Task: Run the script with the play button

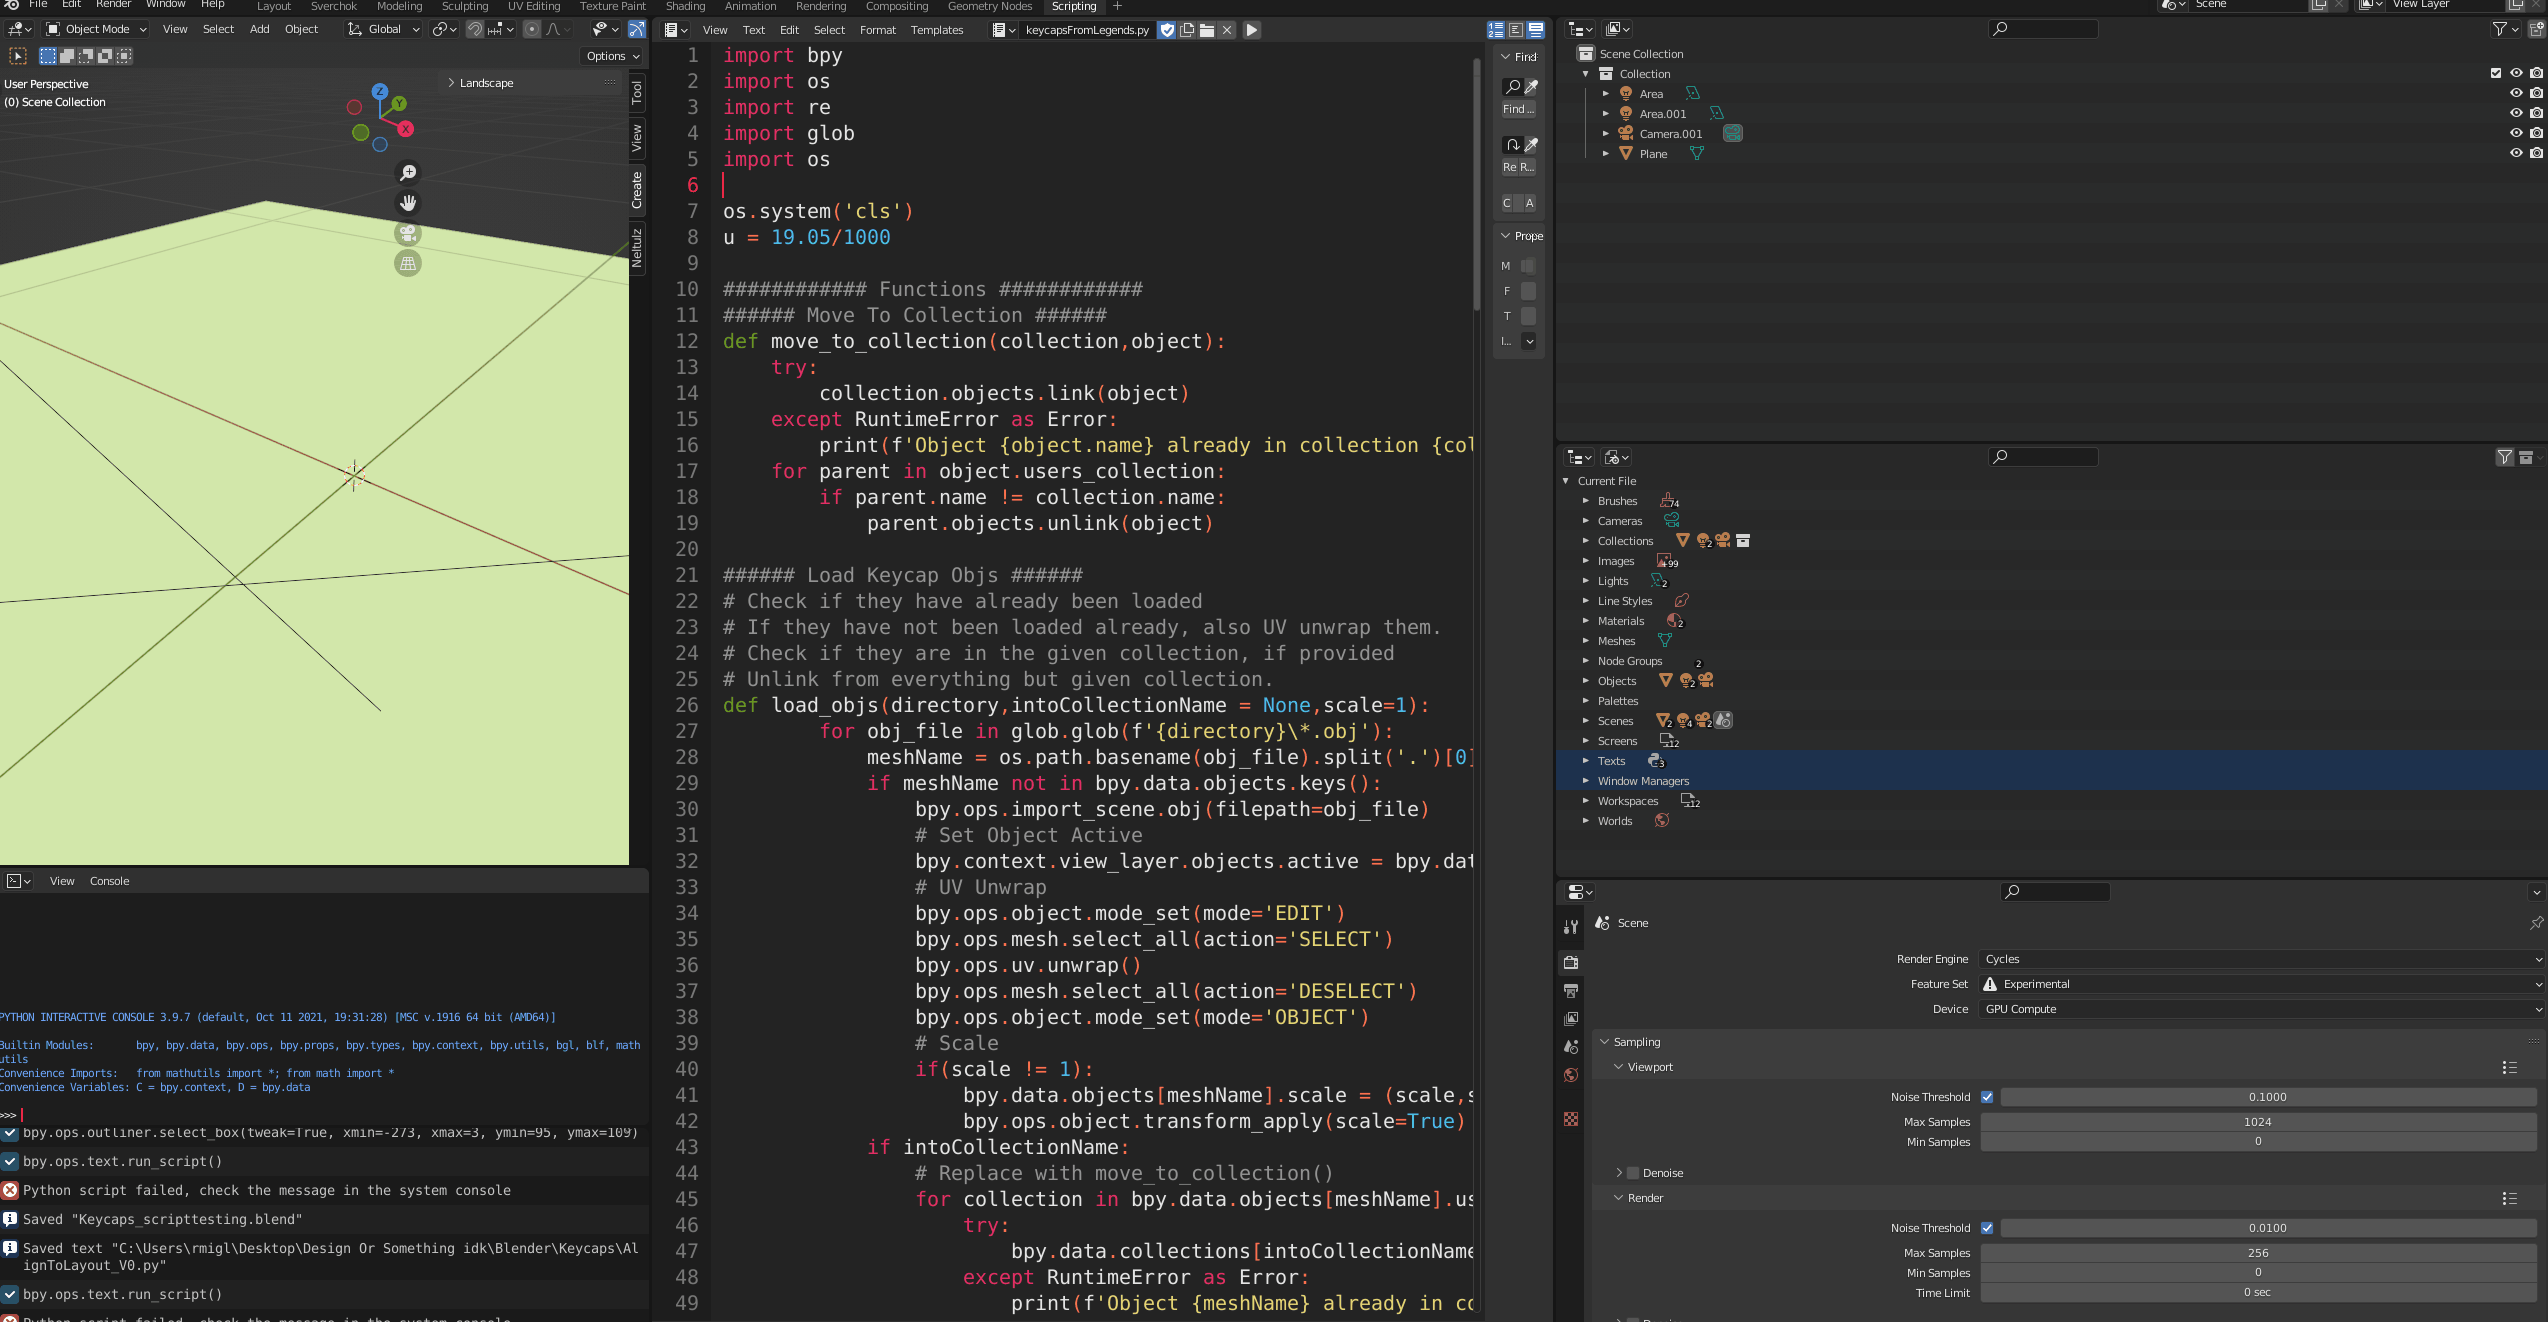Action: pyautogui.click(x=1251, y=30)
